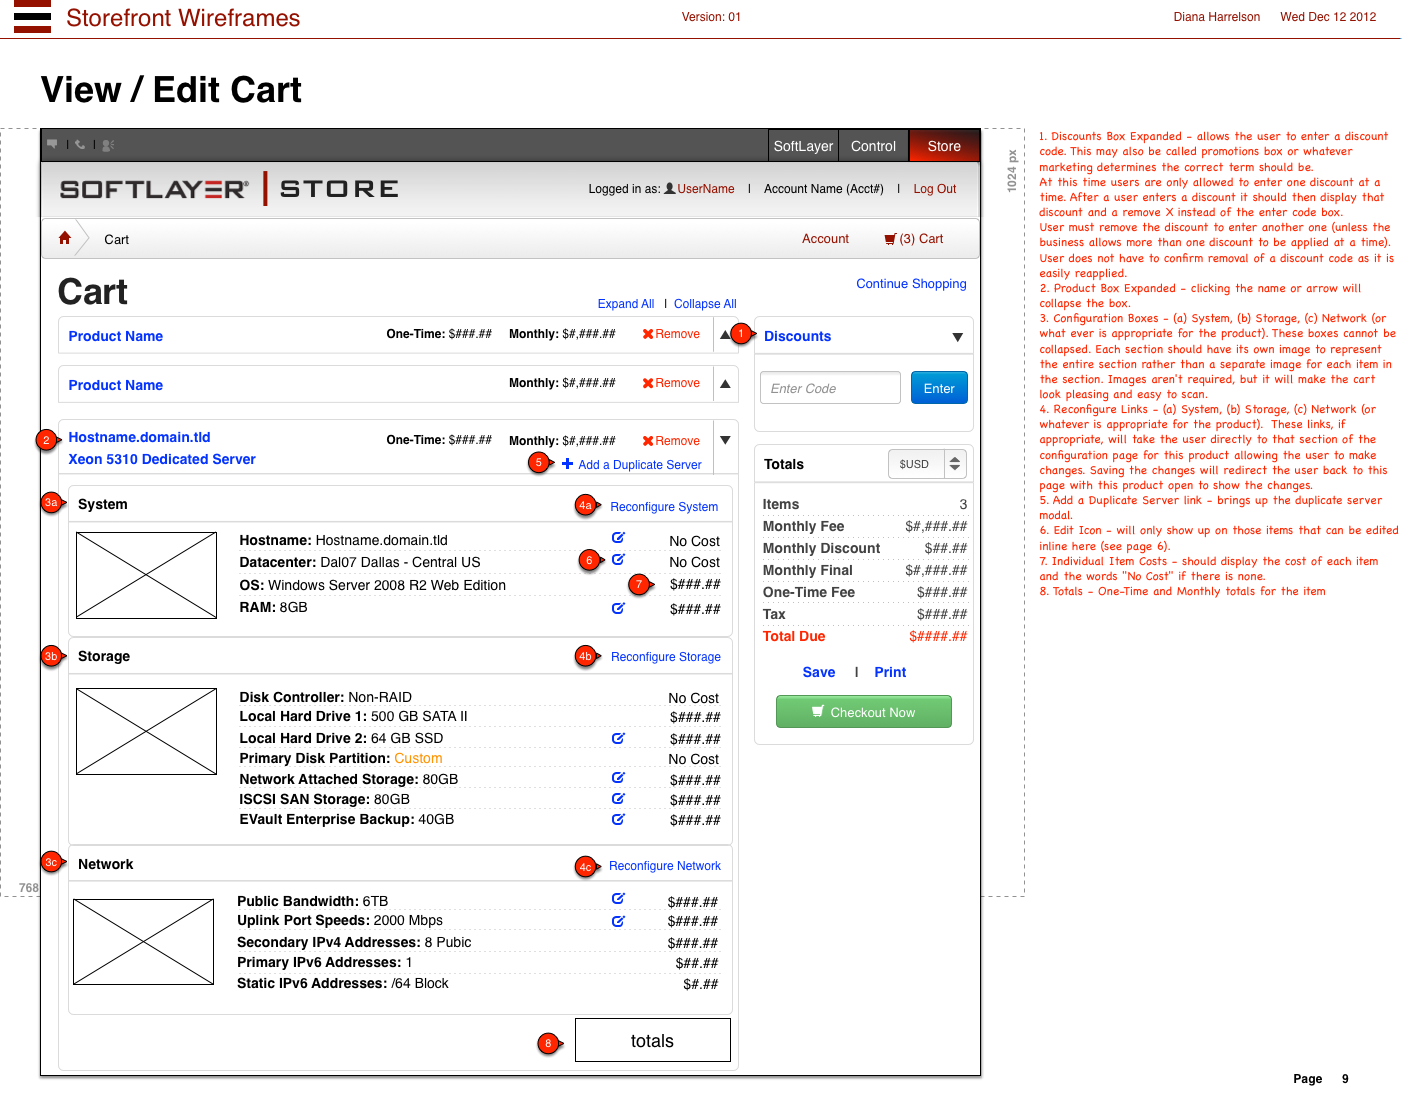This screenshot has height=1093, width=1404.
Task: Click edit icon for Network Attached Storage
Action: 618,778
